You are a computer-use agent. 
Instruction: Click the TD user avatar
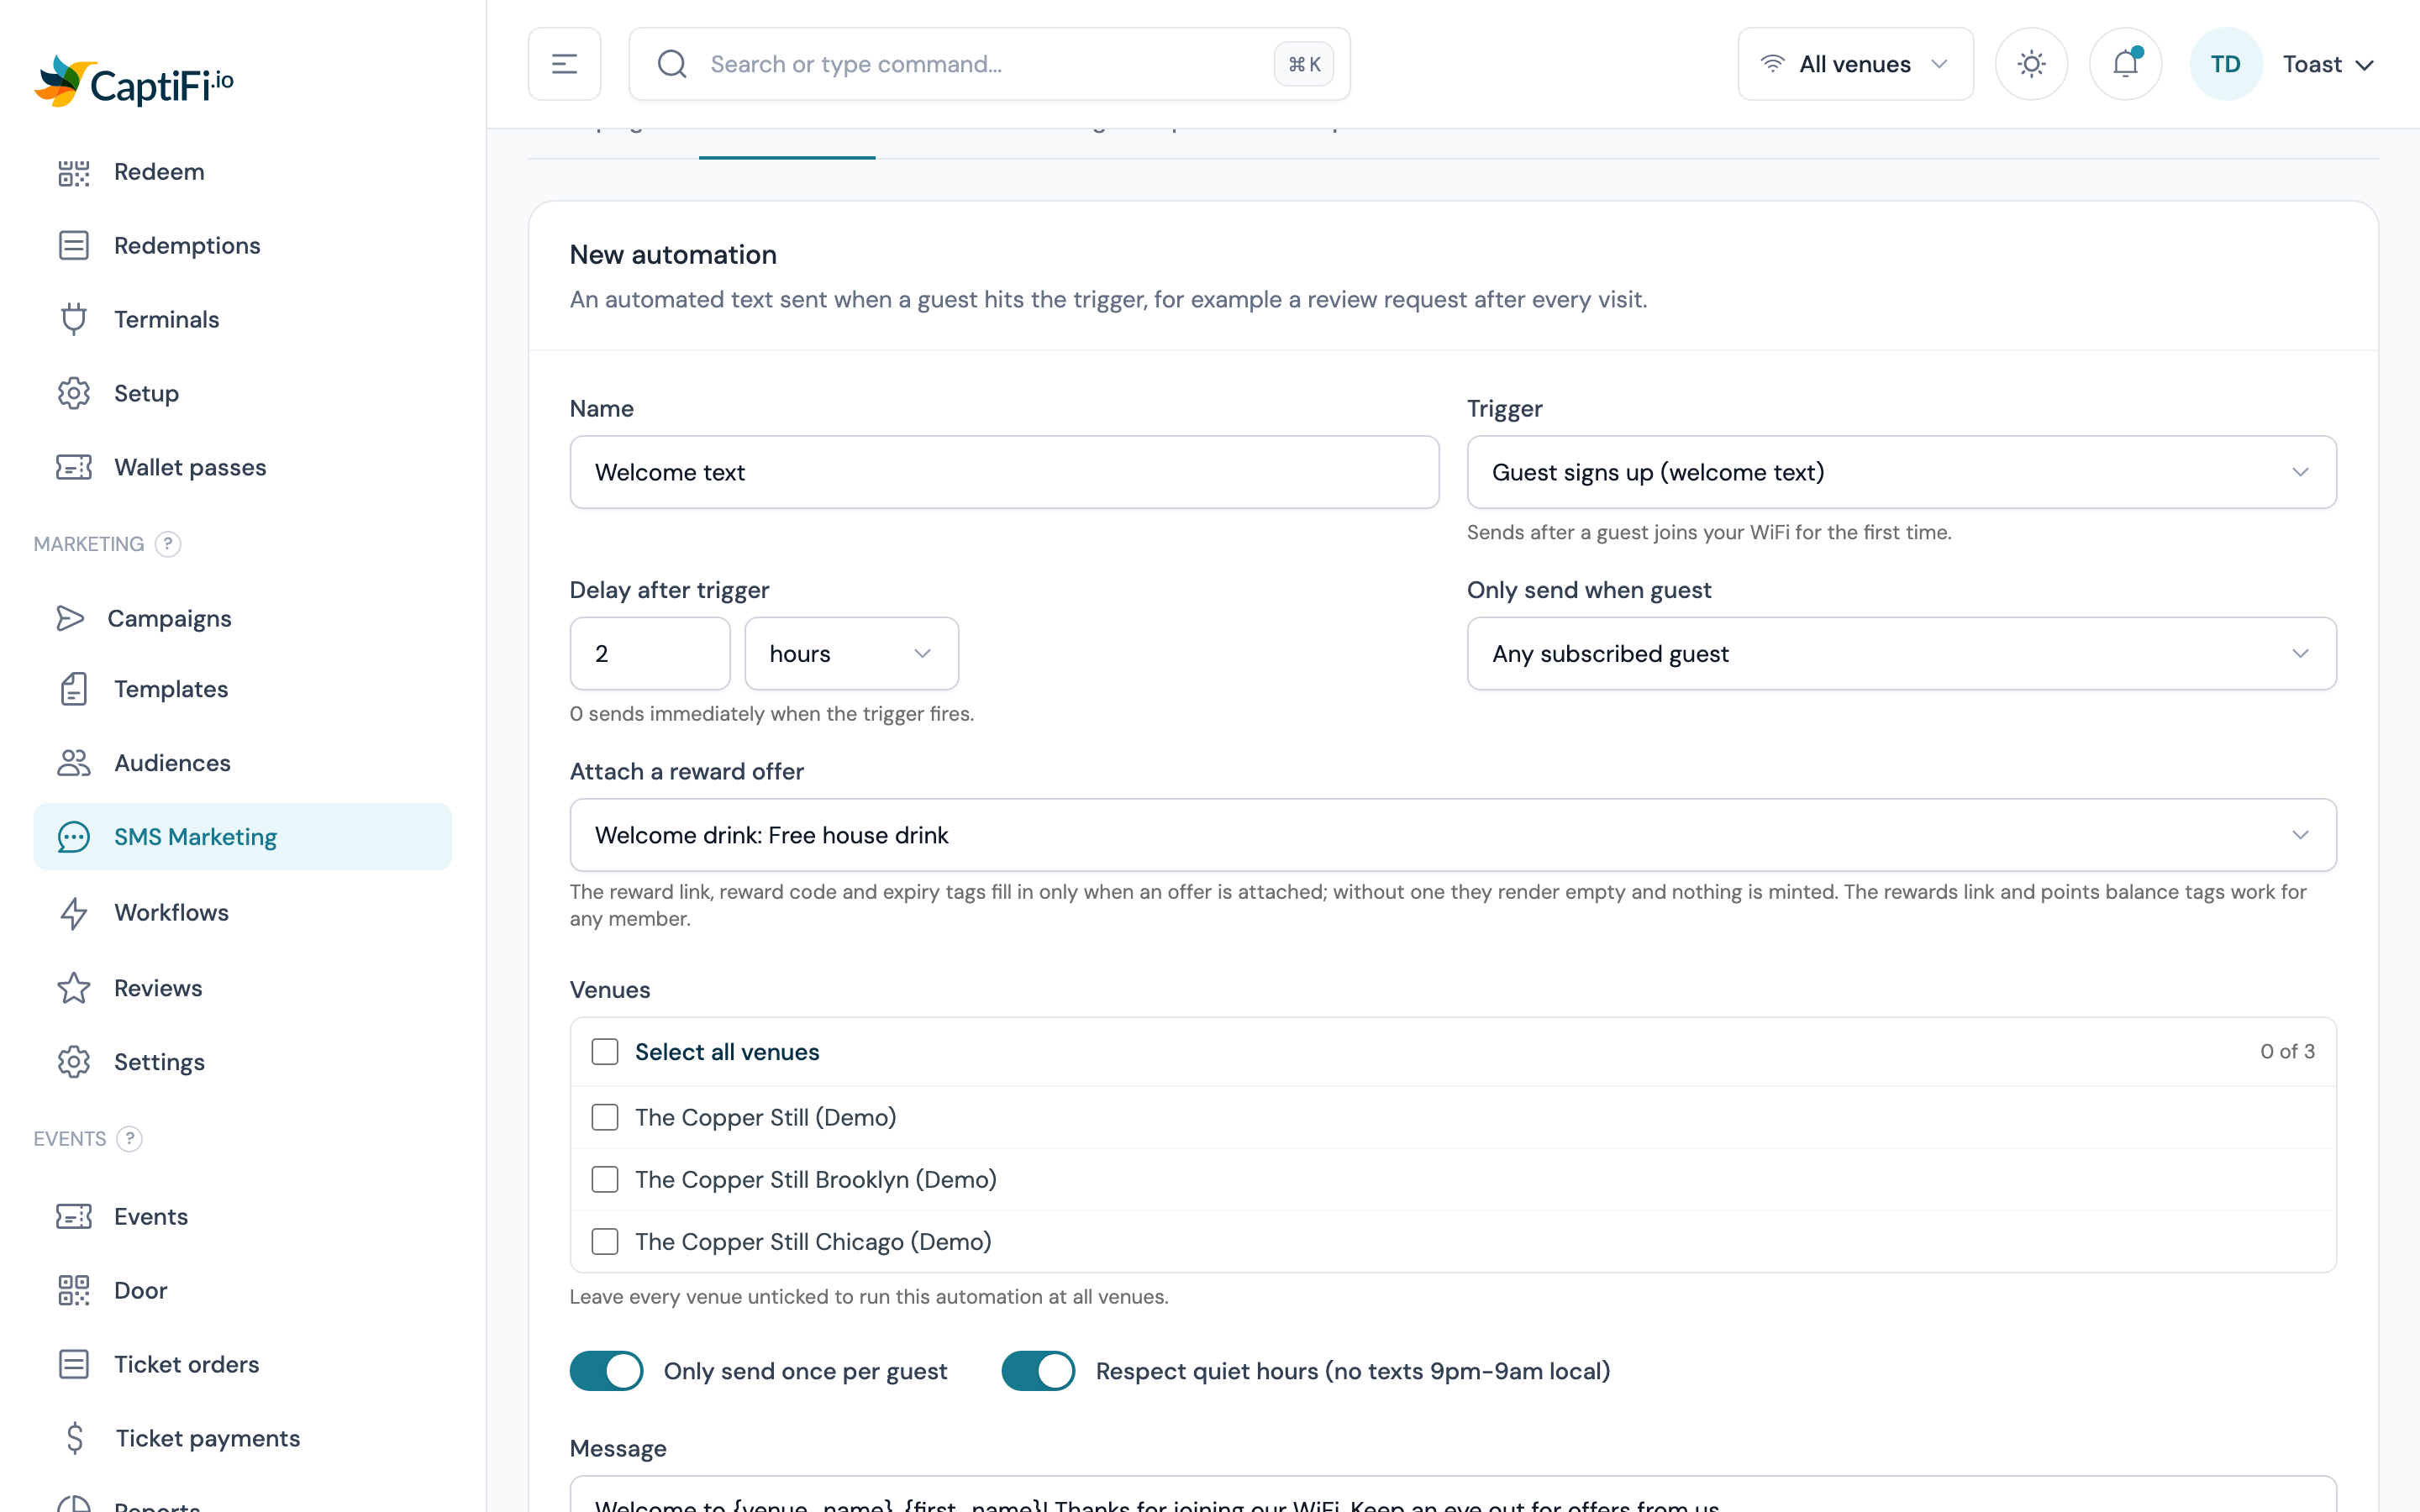coord(2225,64)
